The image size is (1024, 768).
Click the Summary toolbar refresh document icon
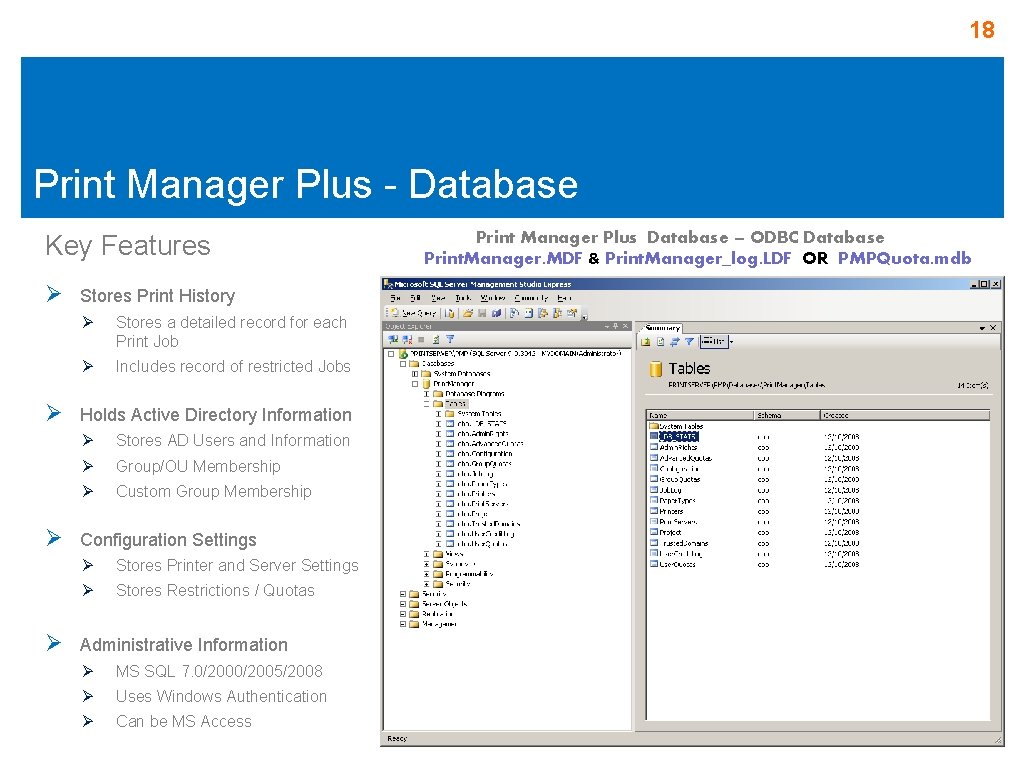[x=660, y=342]
